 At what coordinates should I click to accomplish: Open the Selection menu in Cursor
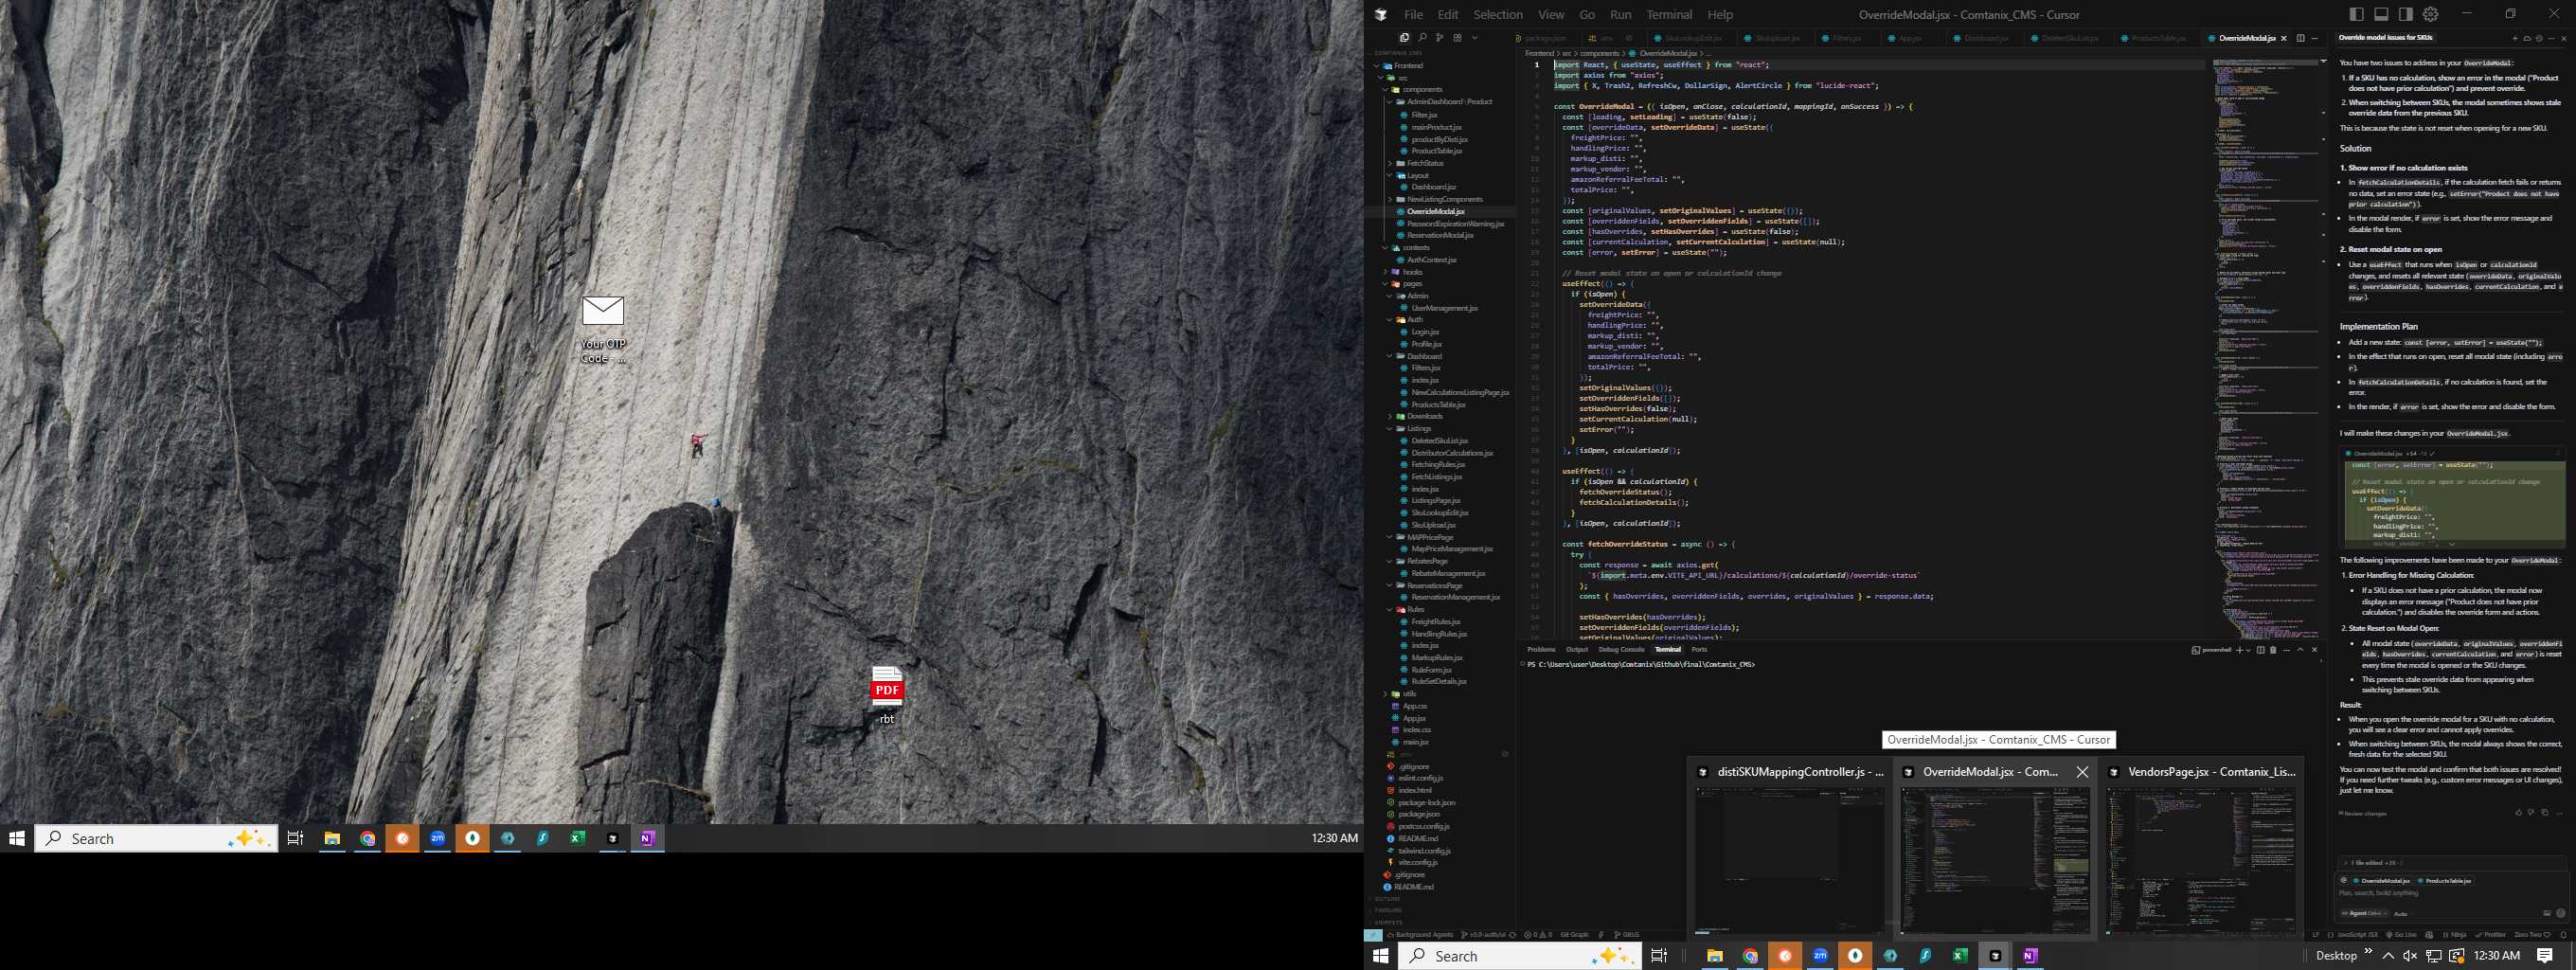[x=1498, y=14]
